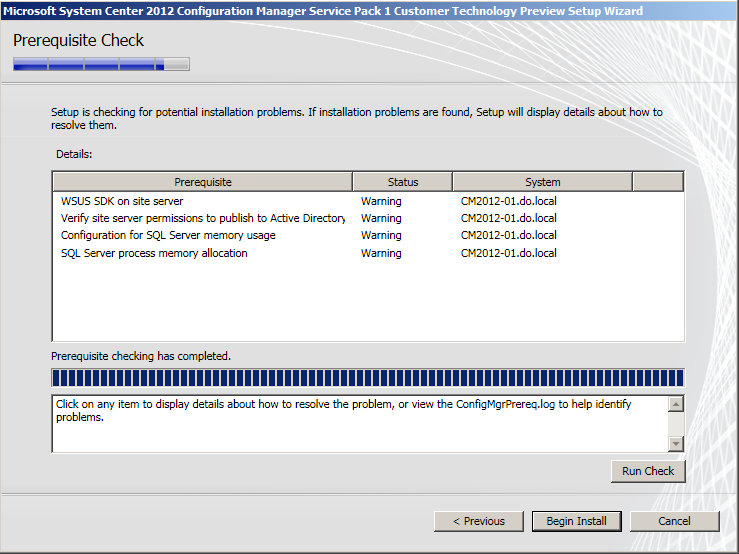Sort by the Prerequisite column header
Screen dimensions: 739x554
[x=203, y=182]
